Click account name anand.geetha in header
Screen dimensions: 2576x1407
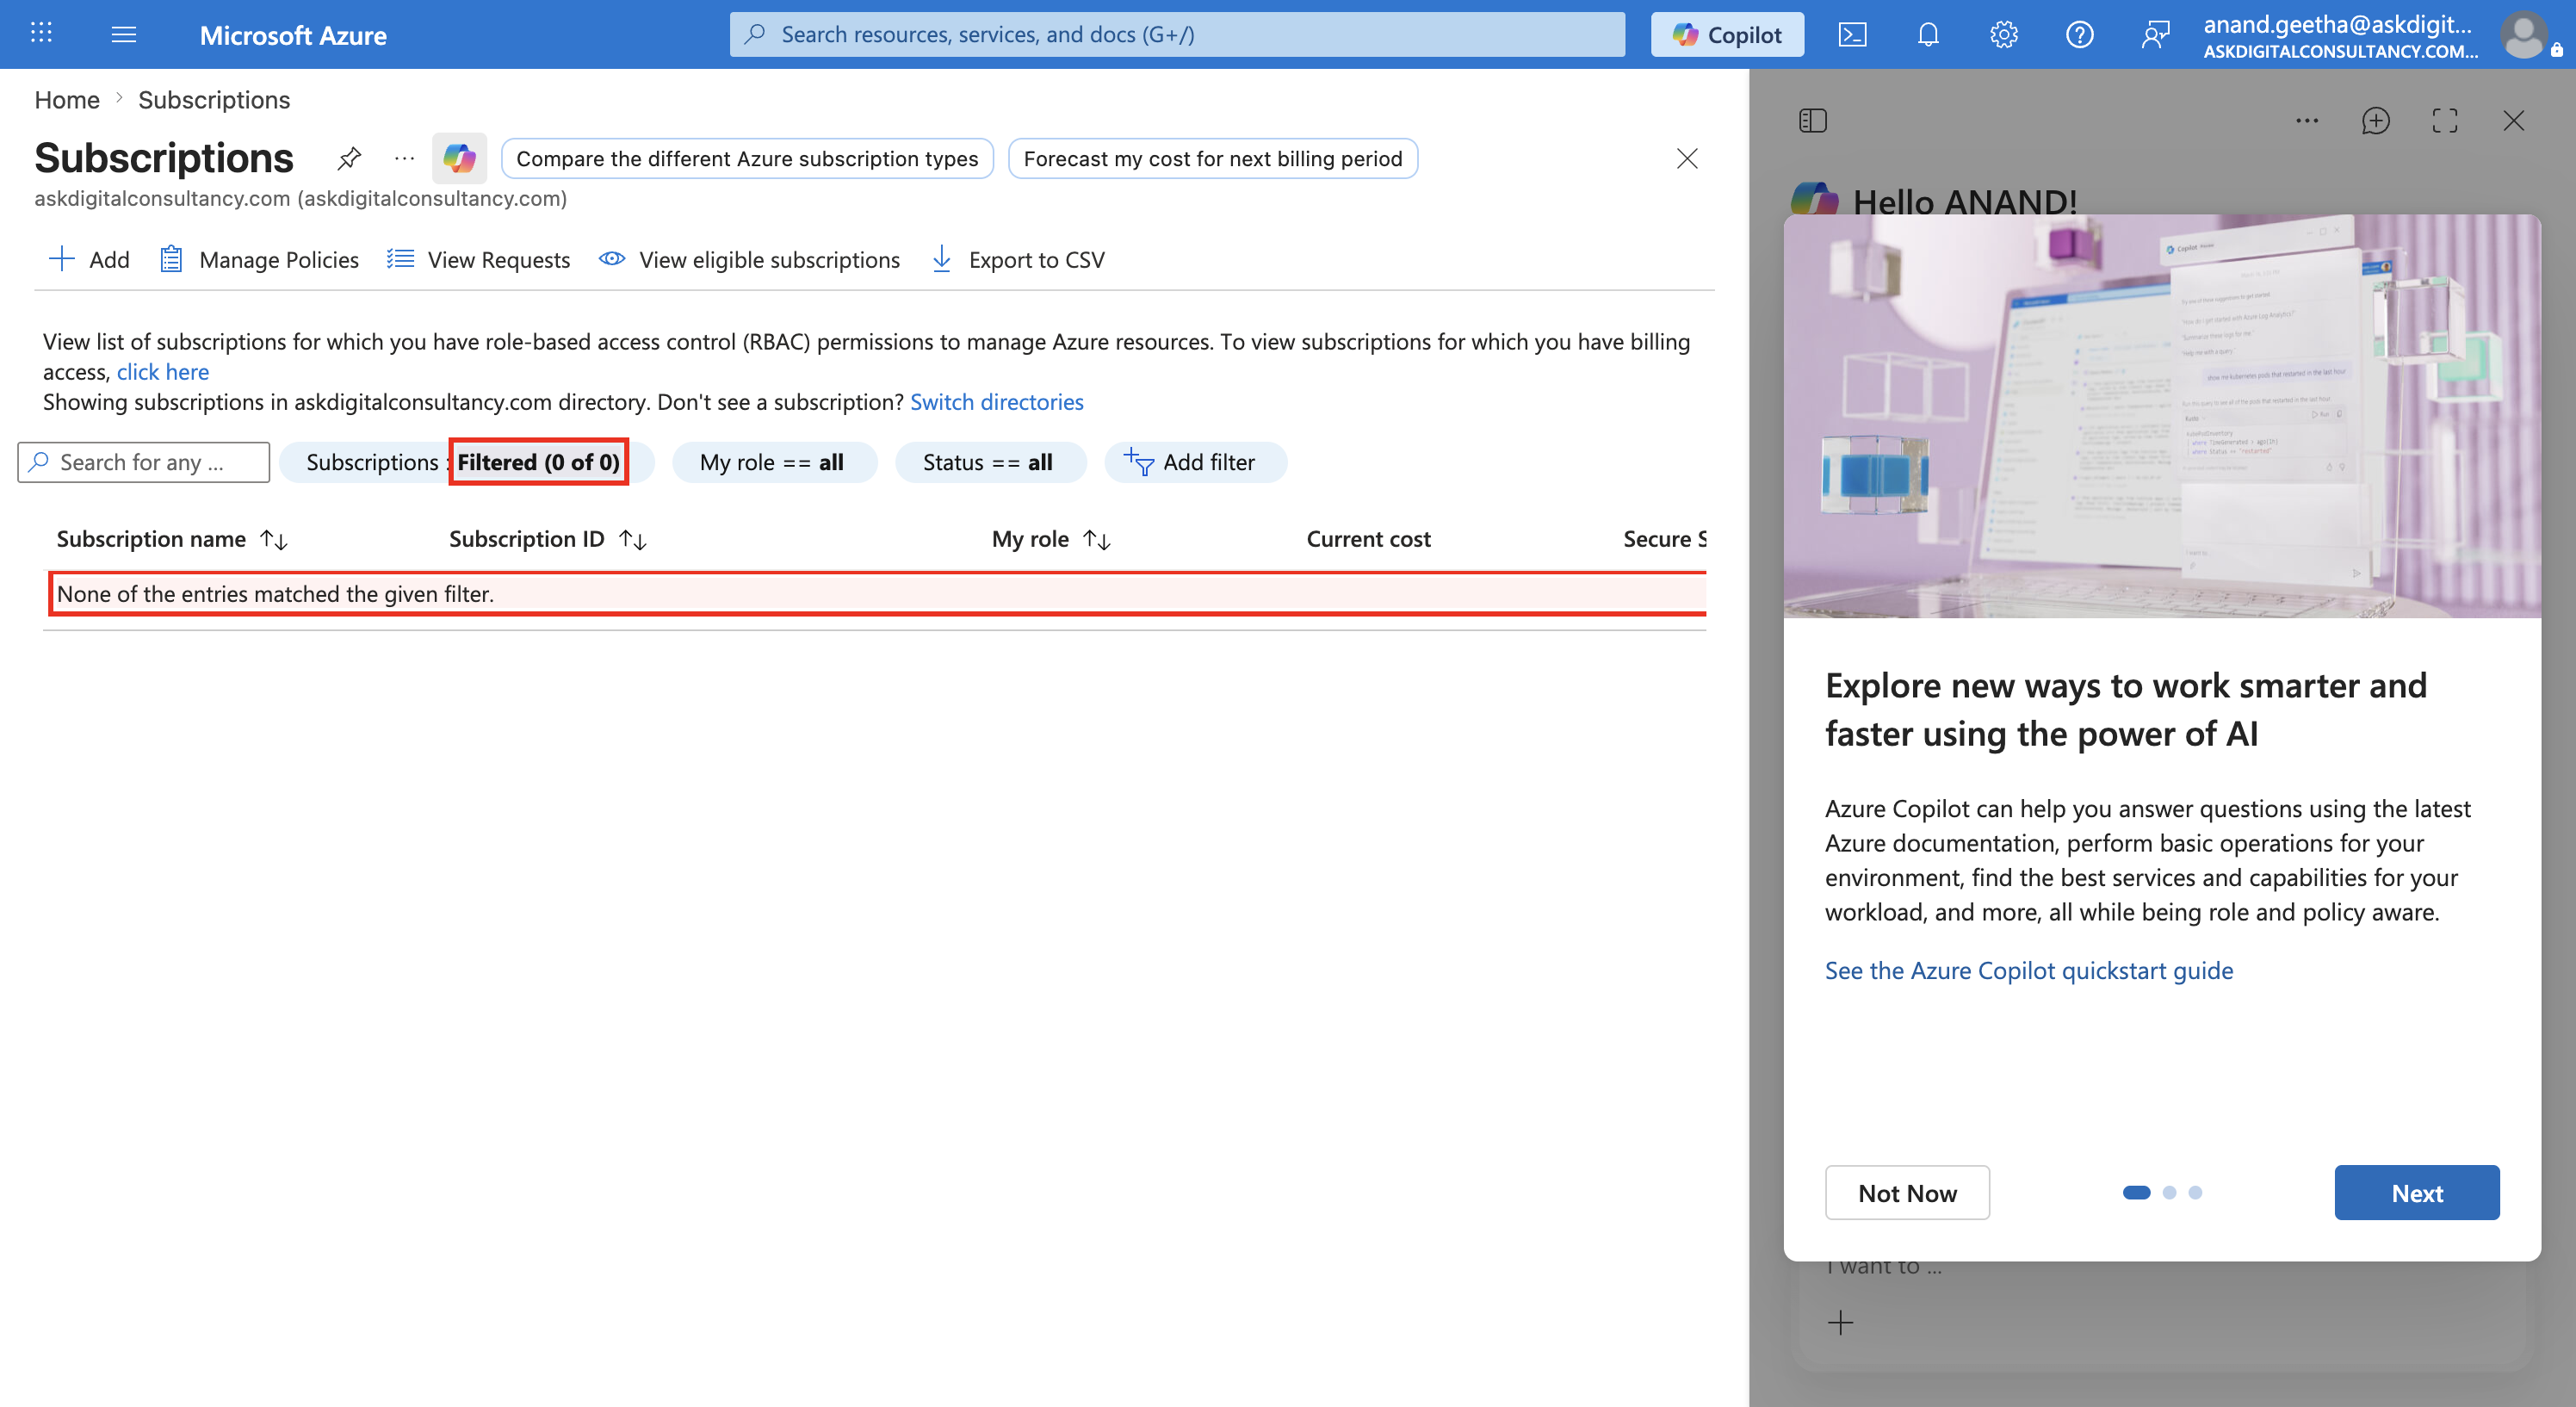(2337, 24)
